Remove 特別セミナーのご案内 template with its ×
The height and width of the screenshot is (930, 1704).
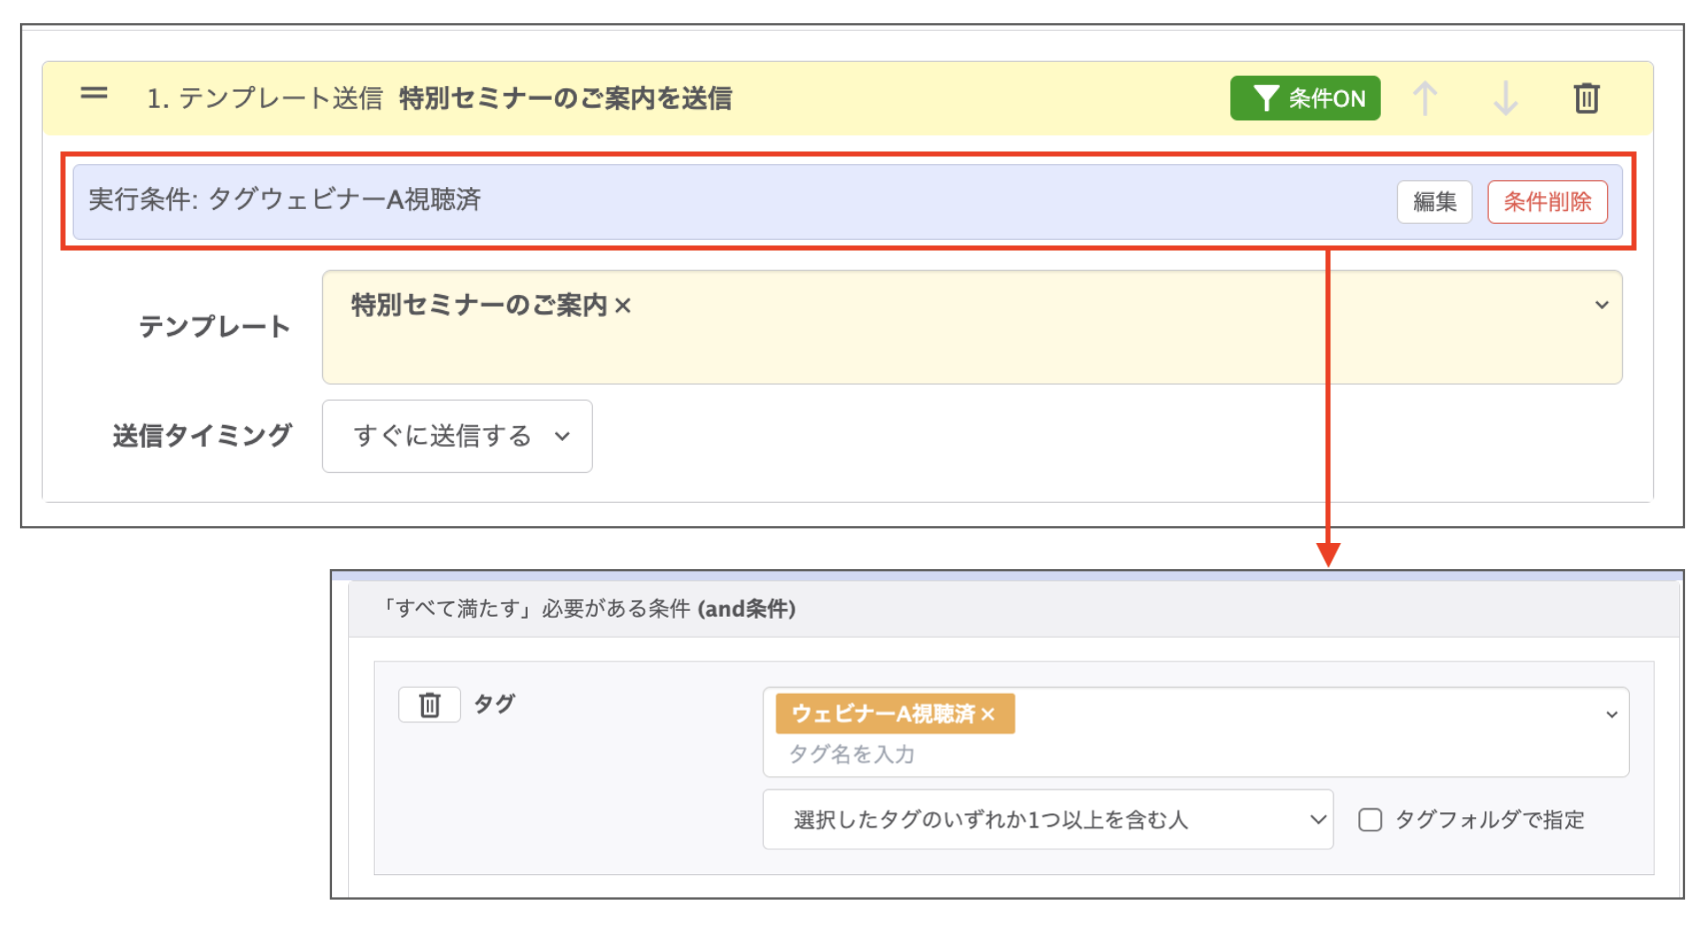coord(623,306)
